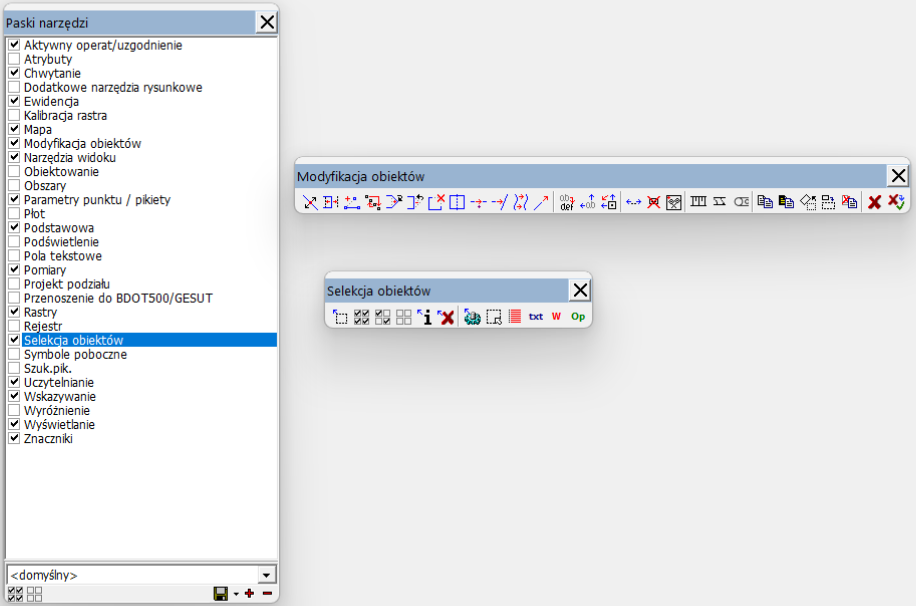Click the diagonal red arrow icon in Modyfikacja obiektów

(541, 202)
